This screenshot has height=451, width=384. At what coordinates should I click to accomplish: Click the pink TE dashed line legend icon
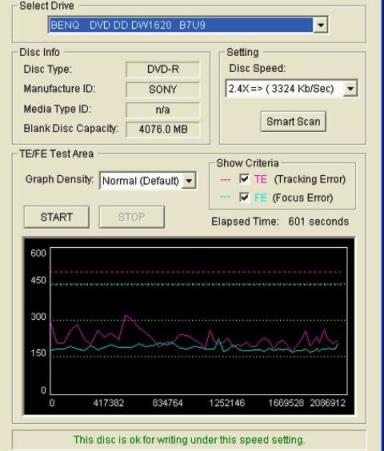click(x=225, y=180)
